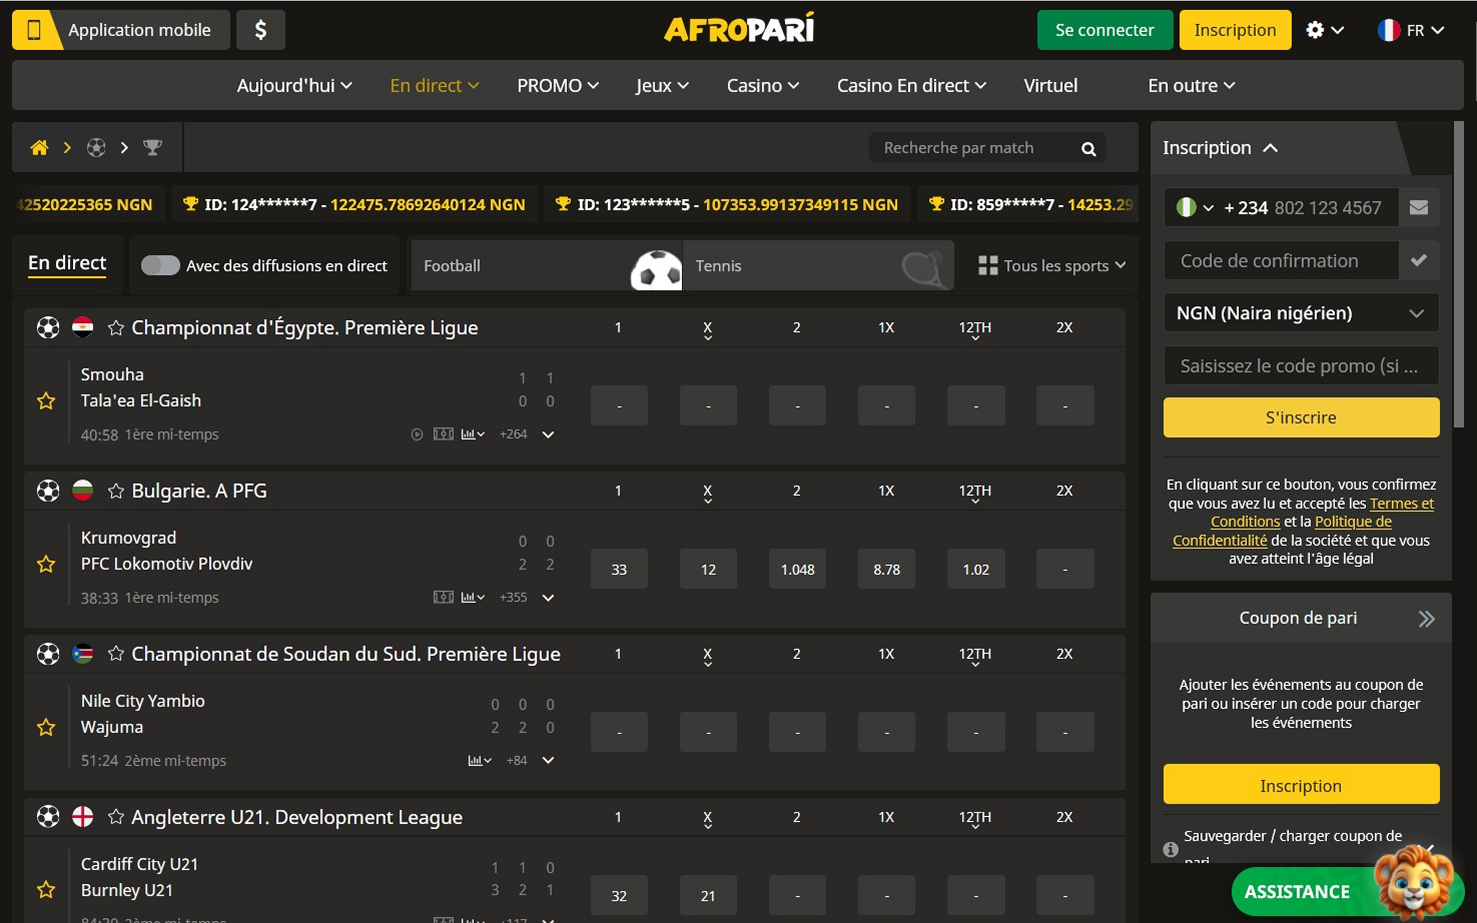Expand markets for Krumovgrad match (+355)
The height and width of the screenshot is (923, 1477).
[x=548, y=598]
